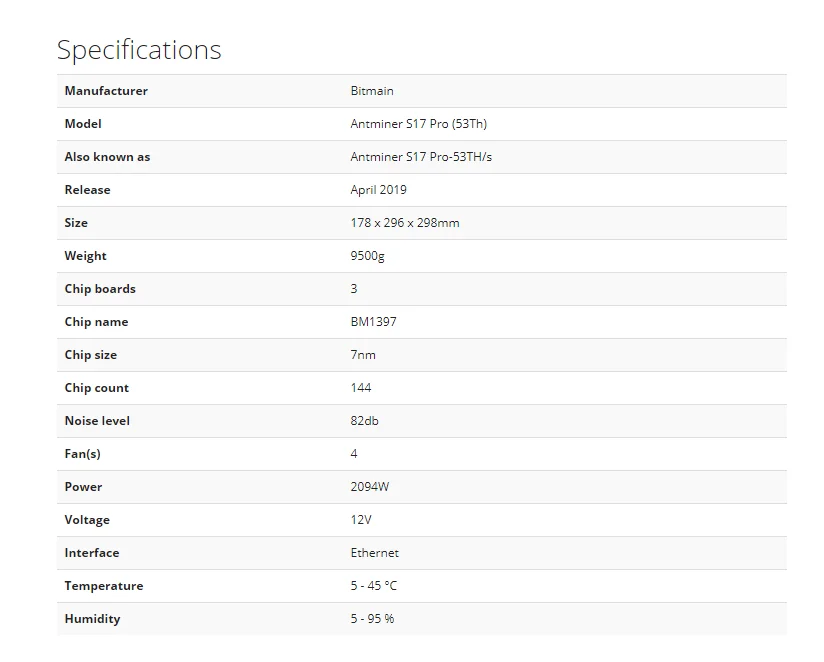The image size is (824, 662).
Task: Click the Chip boards row label
Action: click(100, 289)
